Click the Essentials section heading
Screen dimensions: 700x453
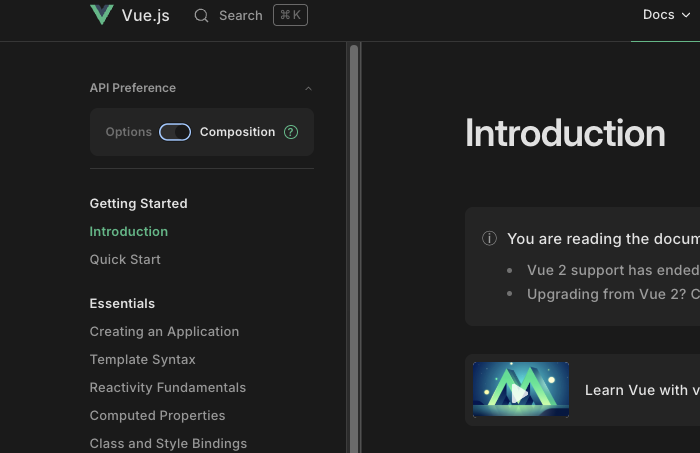(122, 303)
